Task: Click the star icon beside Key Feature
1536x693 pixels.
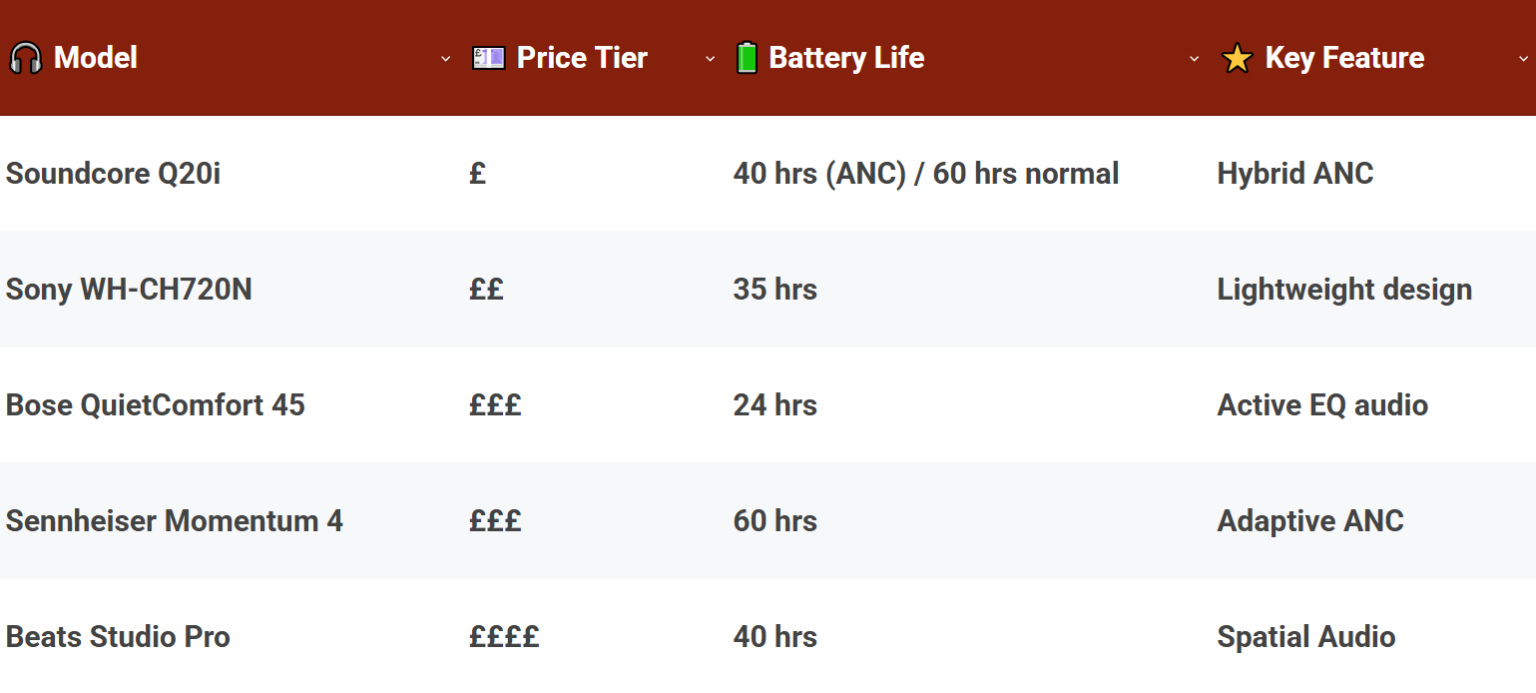Action: click(1236, 59)
